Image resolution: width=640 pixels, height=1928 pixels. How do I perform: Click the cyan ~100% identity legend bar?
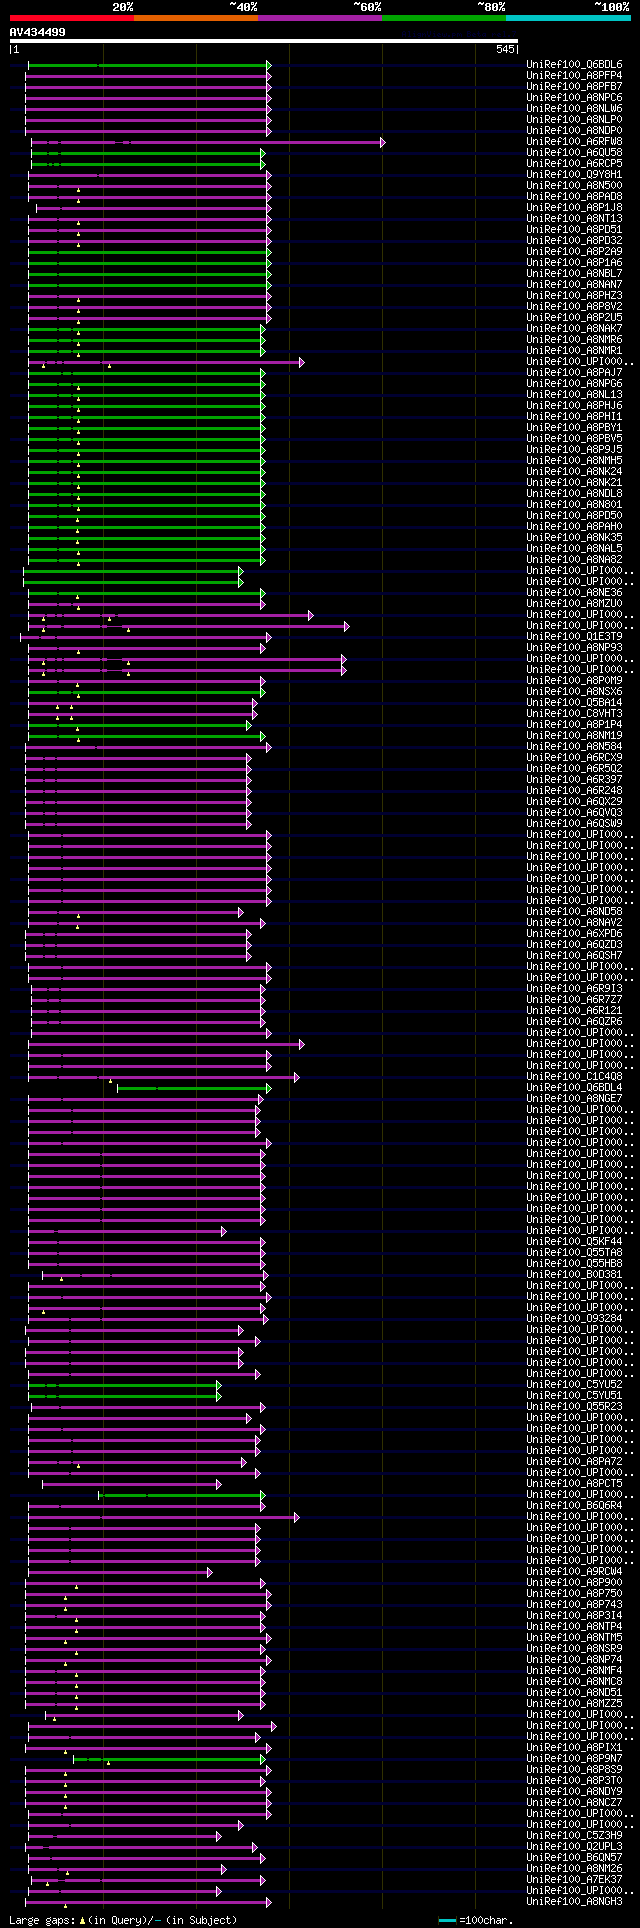coord(567,17)
